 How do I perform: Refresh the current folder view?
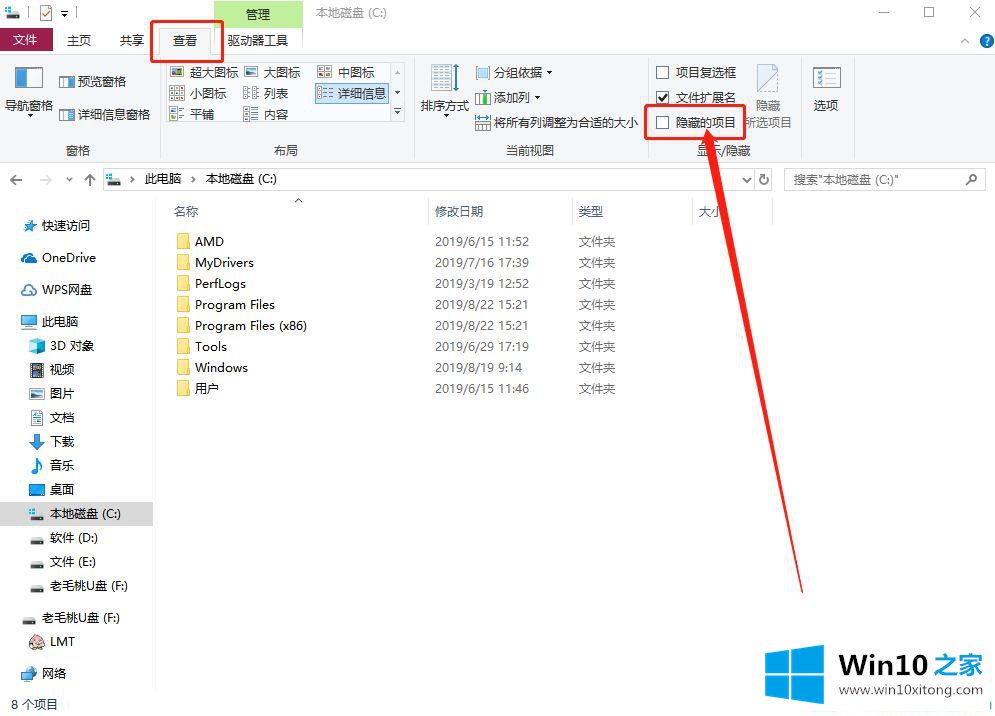point(765,180)
